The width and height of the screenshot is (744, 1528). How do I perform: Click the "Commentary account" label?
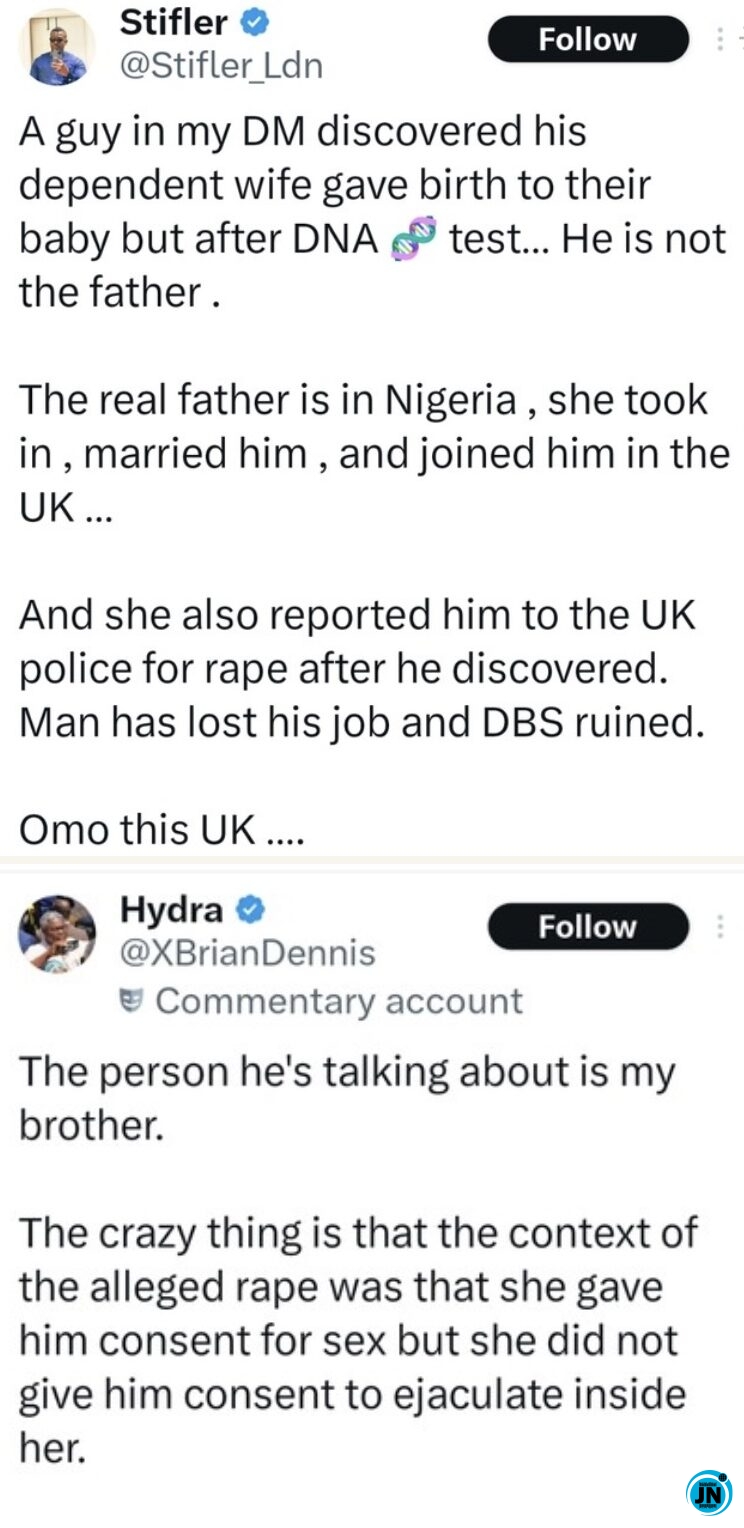coord(338,1000)
